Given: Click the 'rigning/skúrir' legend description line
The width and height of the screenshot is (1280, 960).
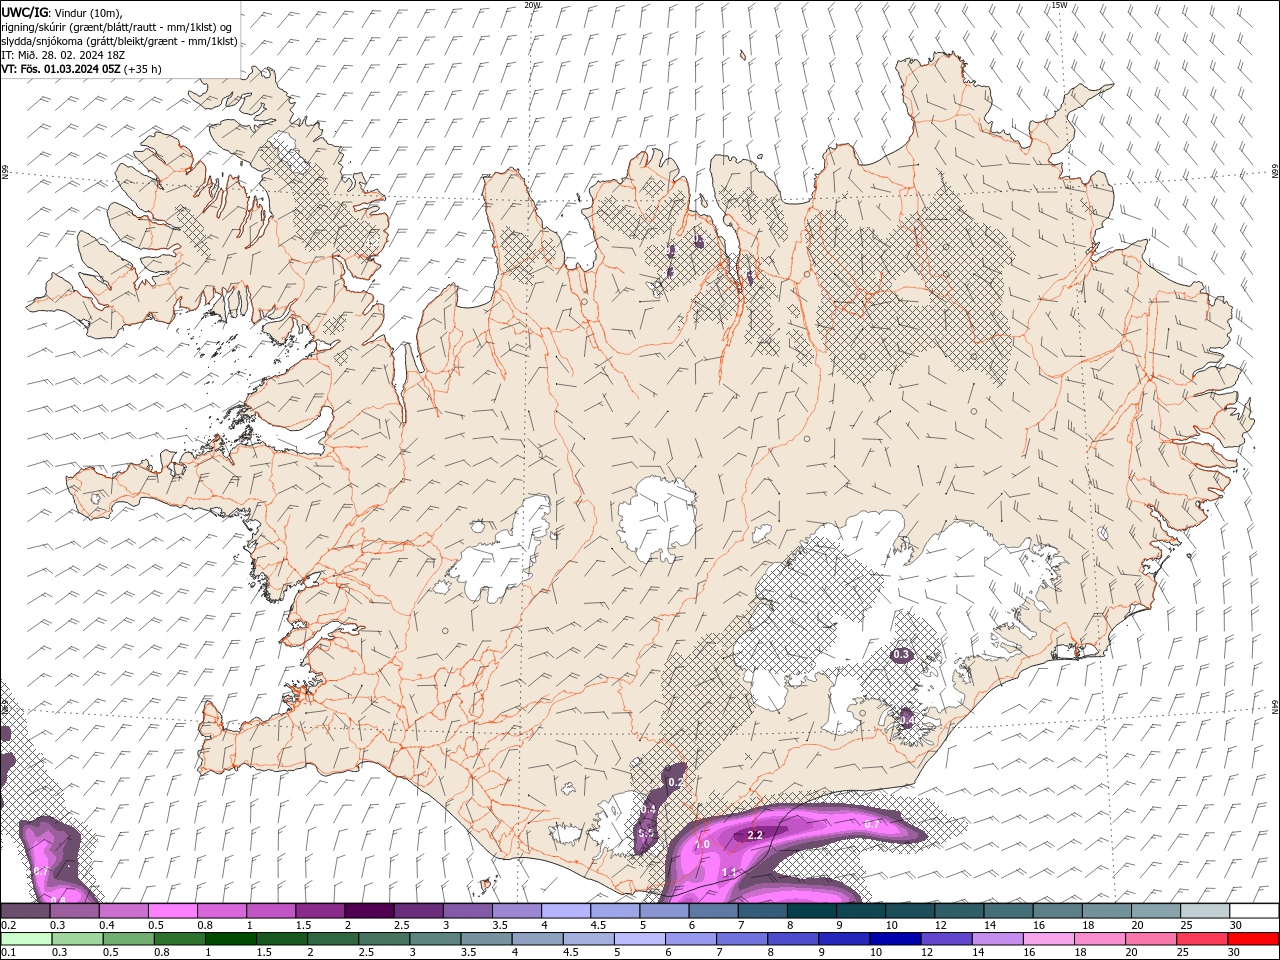Looking at the screenshot, I should [x=117, y=27].
